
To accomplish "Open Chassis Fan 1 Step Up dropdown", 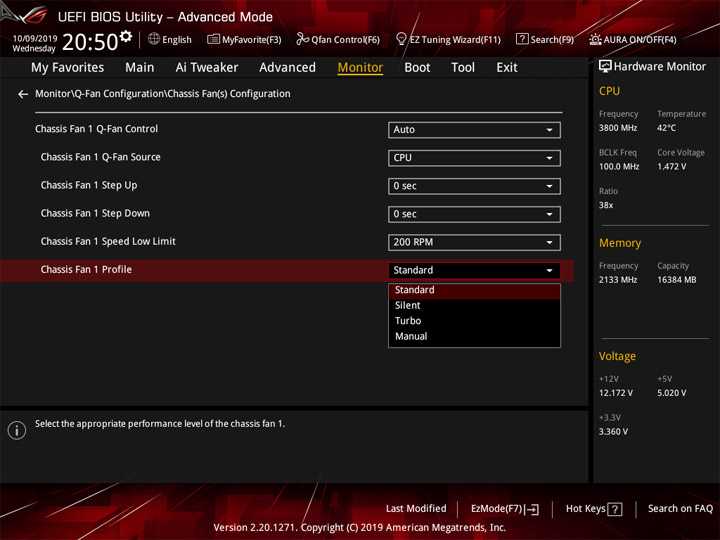I will coord(474,186).
